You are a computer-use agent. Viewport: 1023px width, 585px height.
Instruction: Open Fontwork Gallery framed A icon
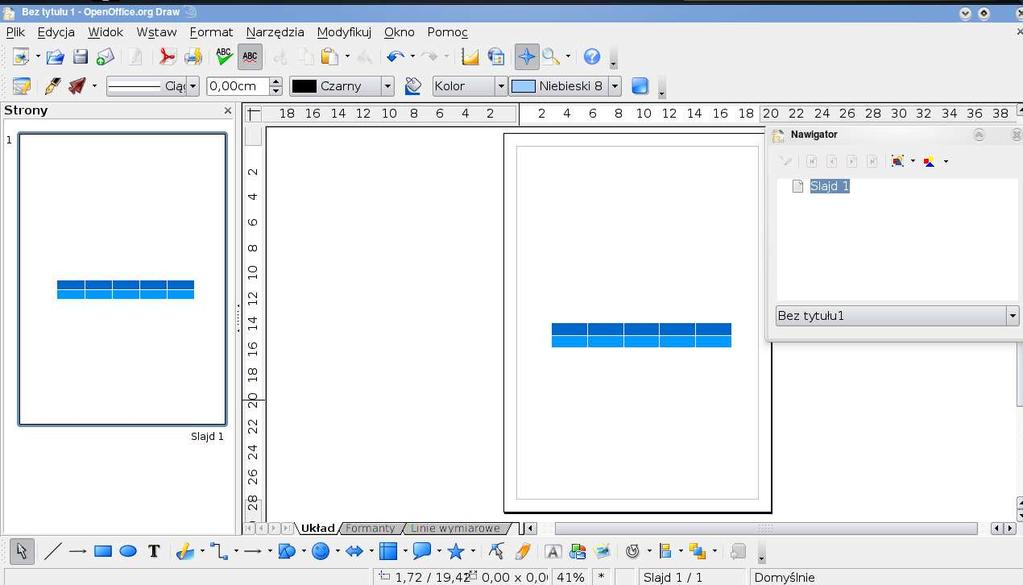553,552
